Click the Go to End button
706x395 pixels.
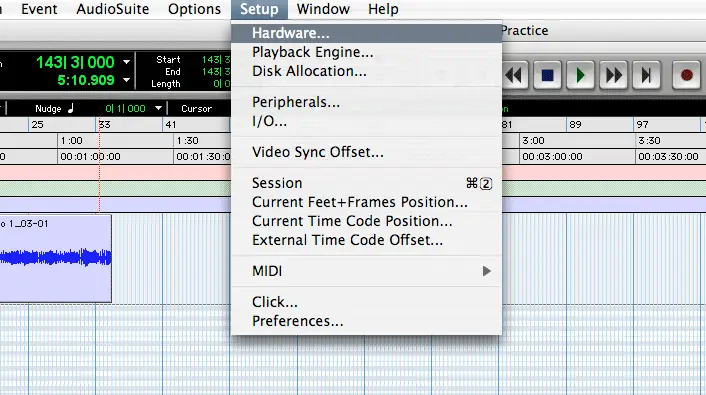click(647, 75)
